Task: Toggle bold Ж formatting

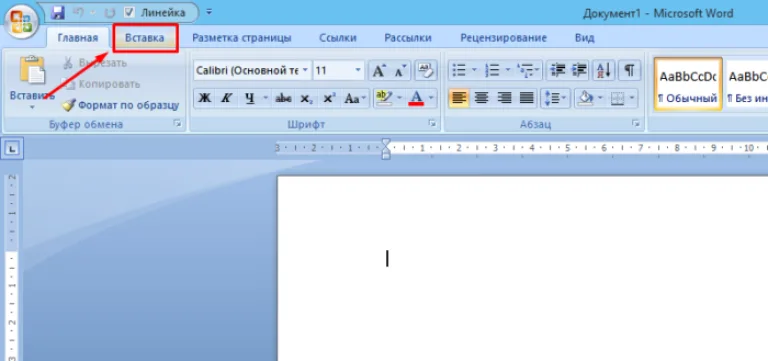Action: click(x=205, y=98)
